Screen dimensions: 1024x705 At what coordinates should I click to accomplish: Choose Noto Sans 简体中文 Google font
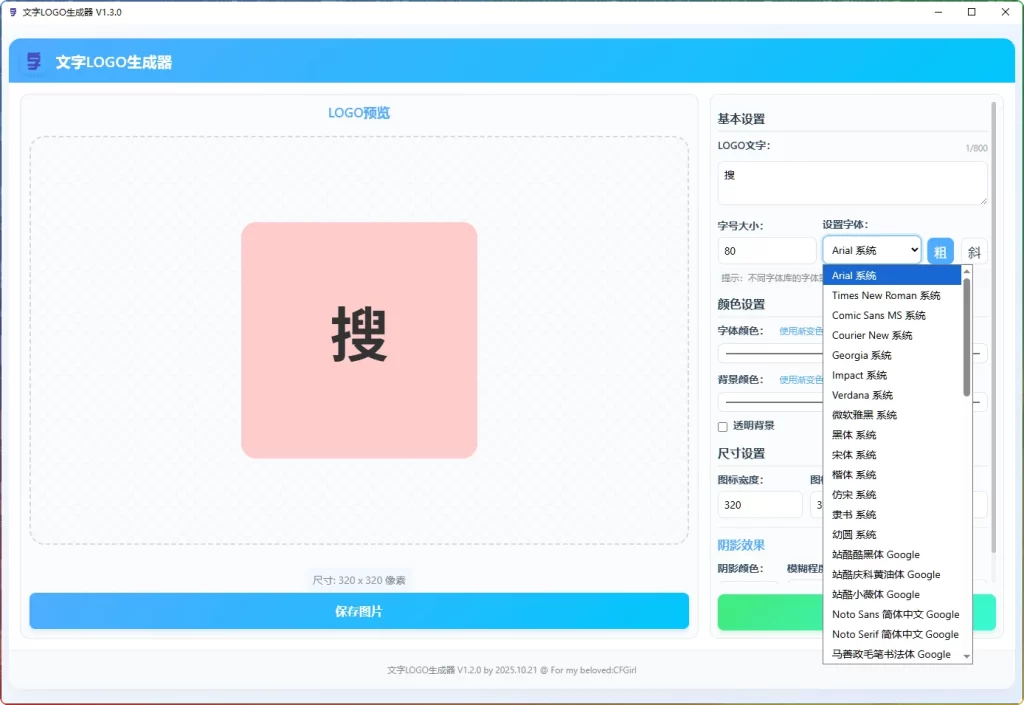[x=895, y=614]
